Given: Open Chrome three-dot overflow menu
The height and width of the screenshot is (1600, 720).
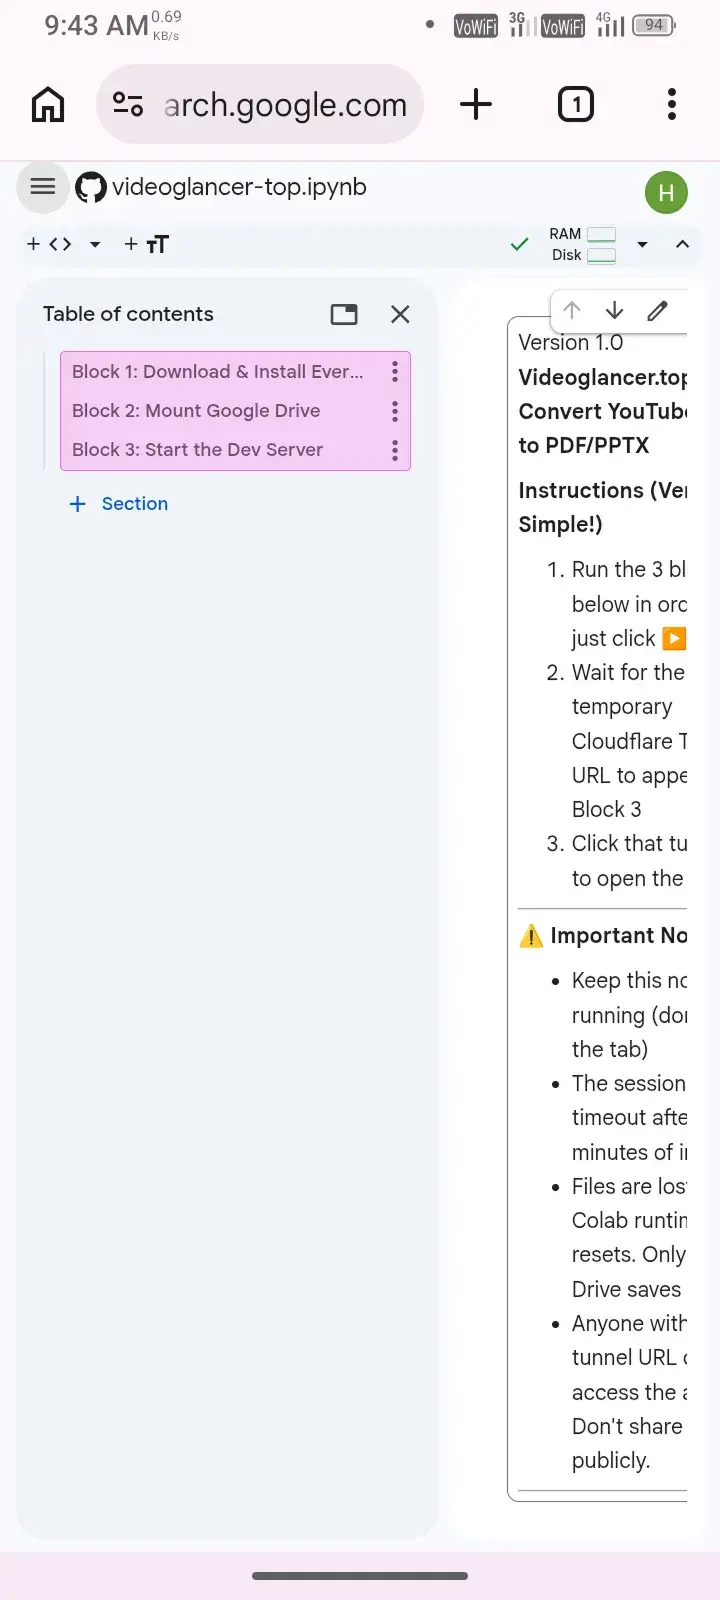Looking at the screenshot, I should [x=671, y=104].
